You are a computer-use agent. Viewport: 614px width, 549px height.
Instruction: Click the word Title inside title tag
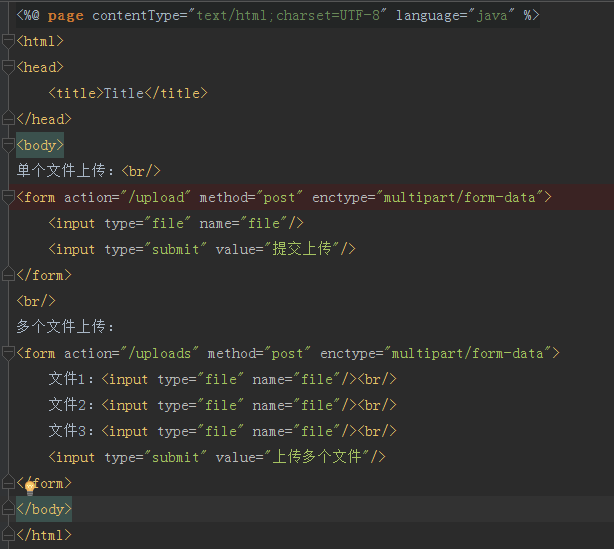point(124,94)
